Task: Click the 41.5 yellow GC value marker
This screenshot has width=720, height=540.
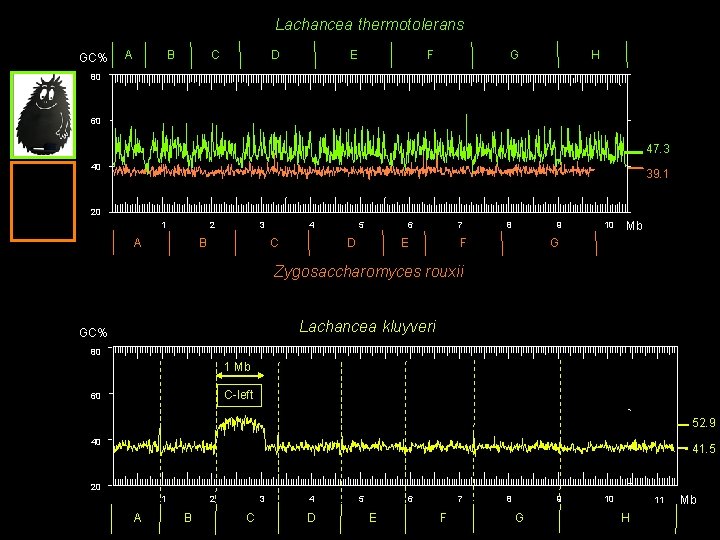Action: click(703, 449)
